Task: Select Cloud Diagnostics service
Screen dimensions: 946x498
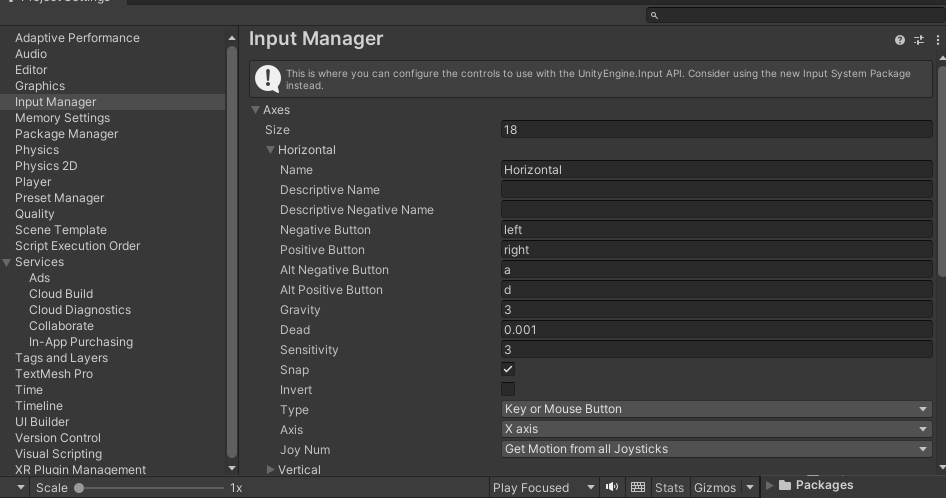Action: [x=80, y=310]
